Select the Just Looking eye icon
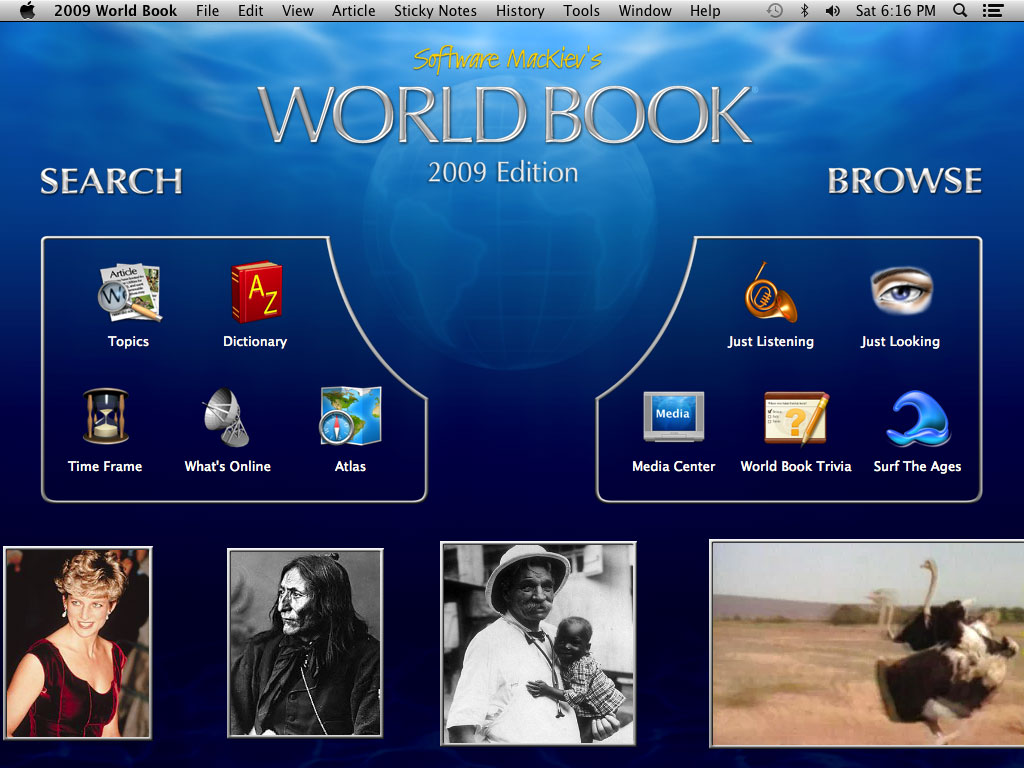1024x768 pixels. pos(900,291)
